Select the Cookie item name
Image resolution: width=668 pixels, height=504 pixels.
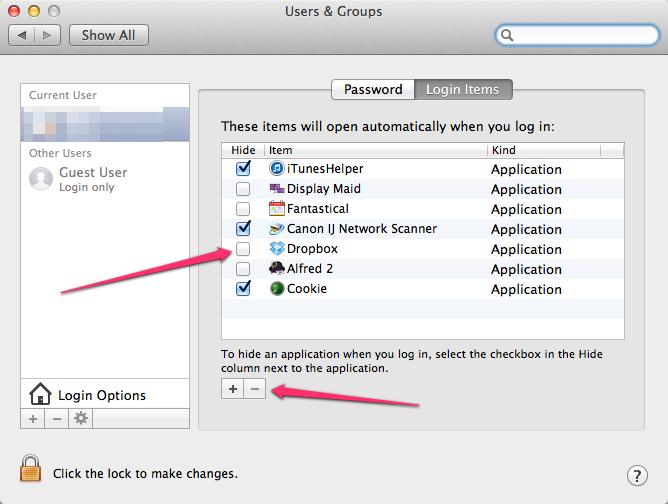tap(307, 288)
